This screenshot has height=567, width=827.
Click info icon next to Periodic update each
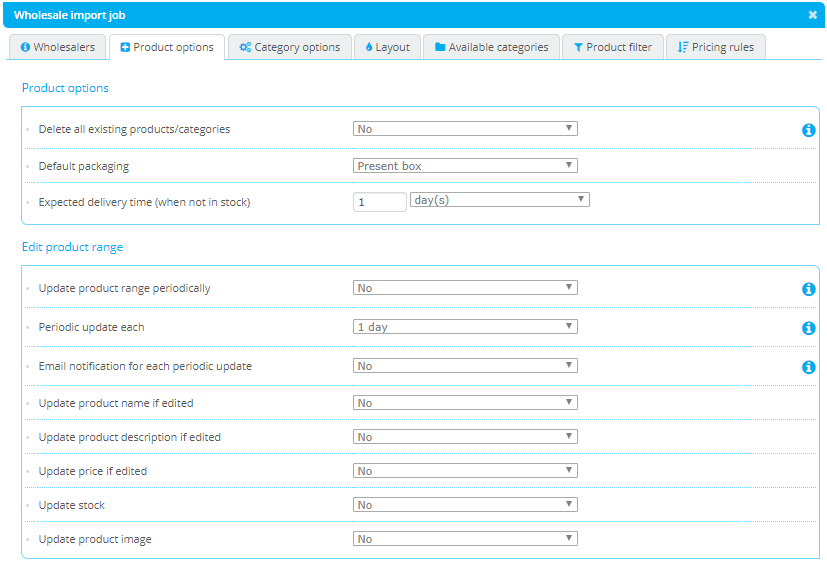808,328
